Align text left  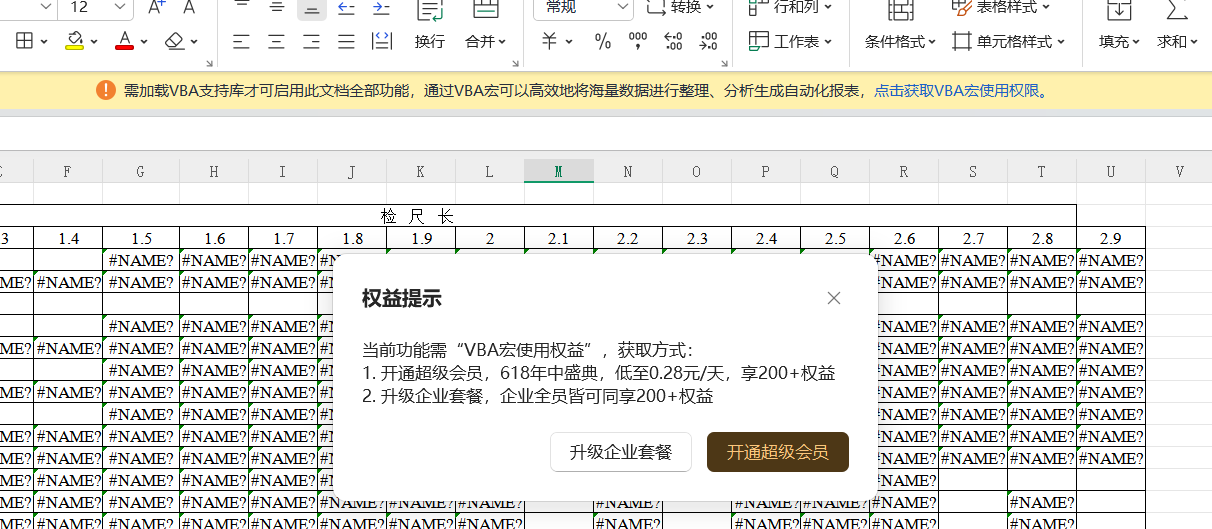241,41
